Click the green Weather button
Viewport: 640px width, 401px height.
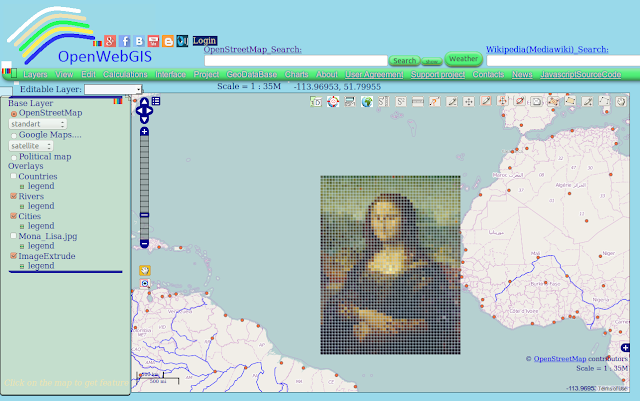(463, 59)
